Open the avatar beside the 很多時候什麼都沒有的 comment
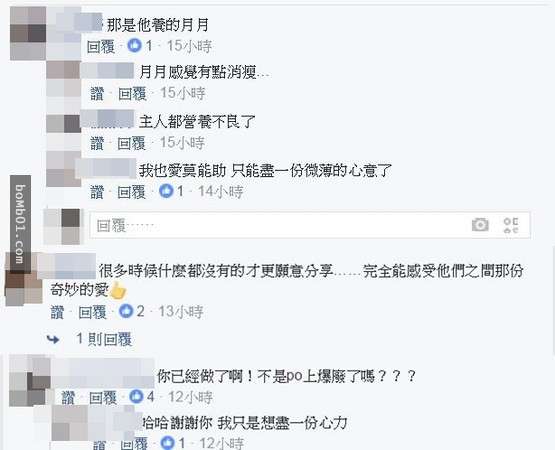The width and height of the screenshot is (555, 450). click(x=23, y=279)
